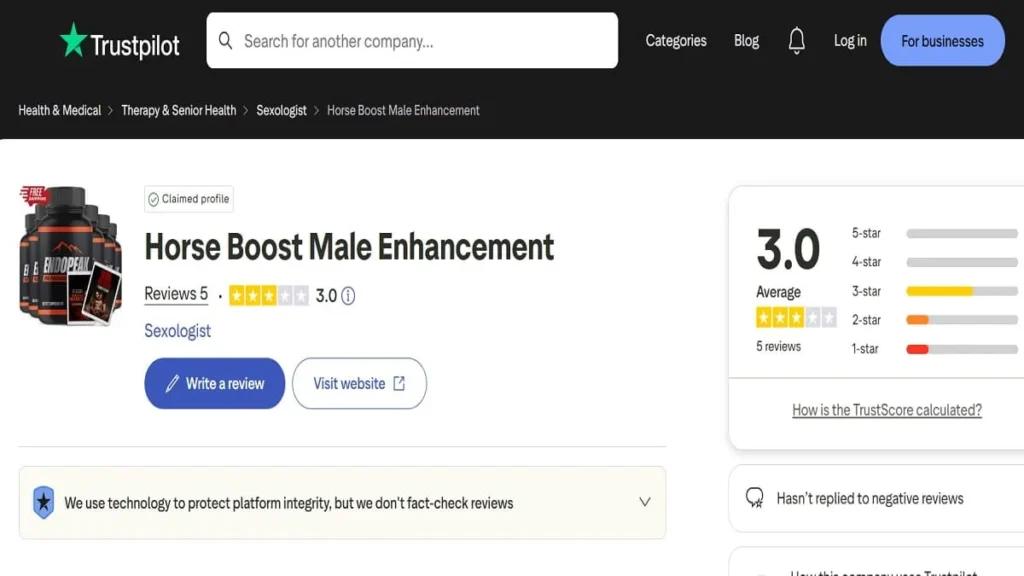Click the Horse Boost Male Enhancement heading

[x=349, y=247]
